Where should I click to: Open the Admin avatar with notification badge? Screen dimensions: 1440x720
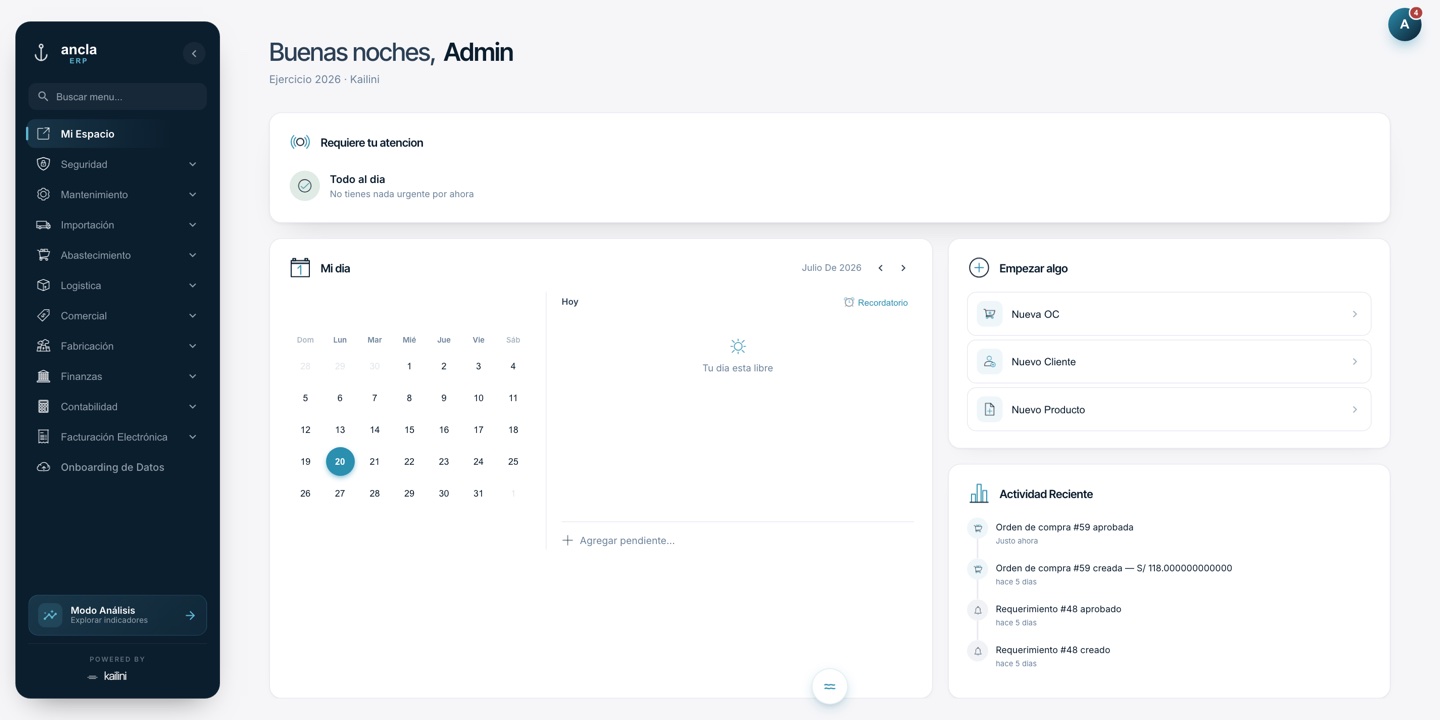coord(1404,24)
